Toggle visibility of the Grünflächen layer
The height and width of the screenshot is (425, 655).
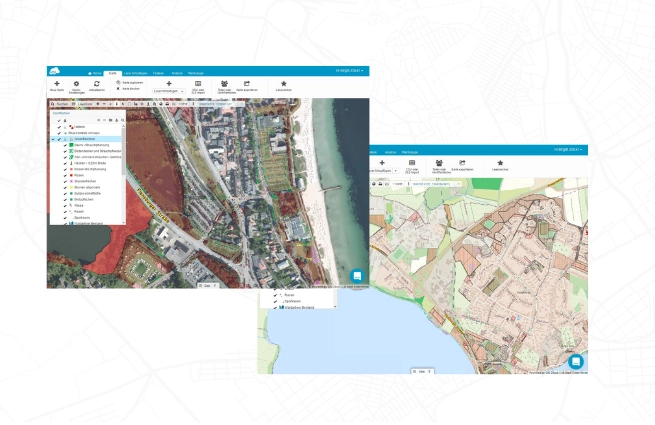pyautogui.click(x=59, y=139)
